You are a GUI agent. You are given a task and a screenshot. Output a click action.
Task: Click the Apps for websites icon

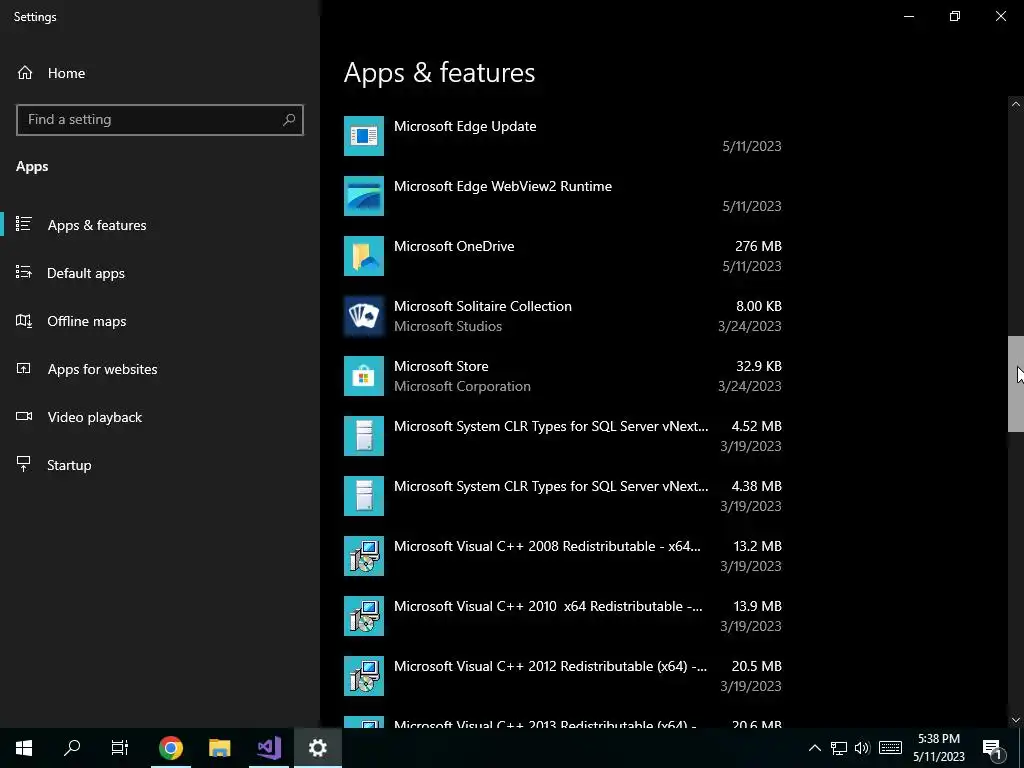click(24, 368)
